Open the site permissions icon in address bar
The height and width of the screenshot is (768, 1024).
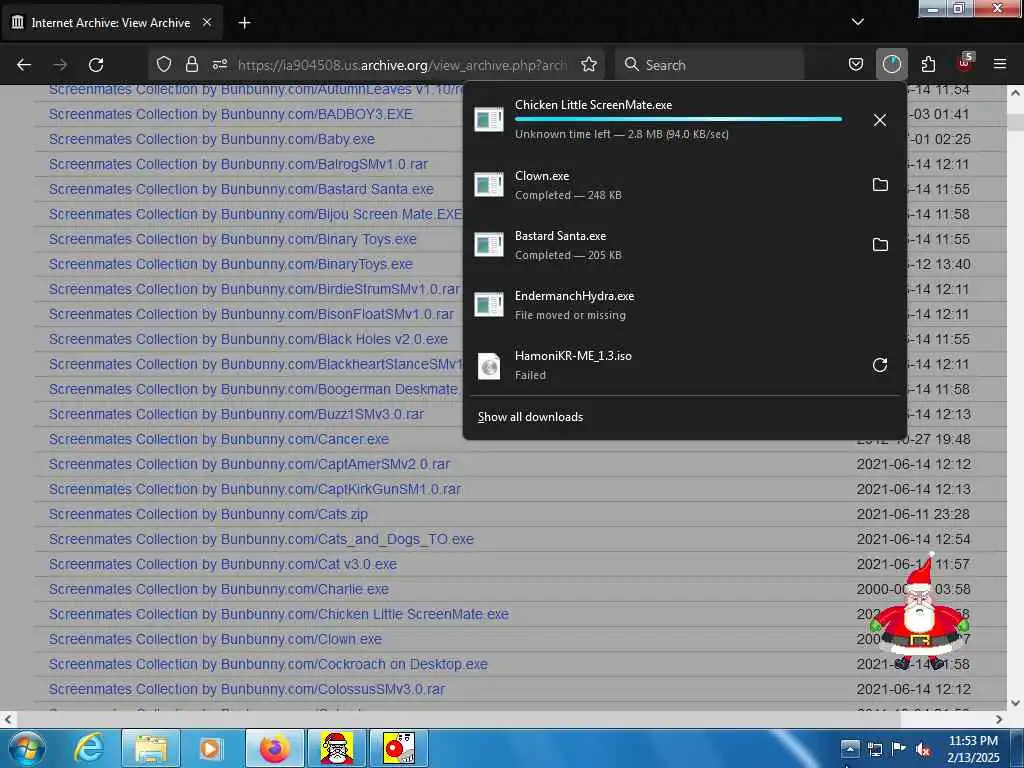click(219, 64)
